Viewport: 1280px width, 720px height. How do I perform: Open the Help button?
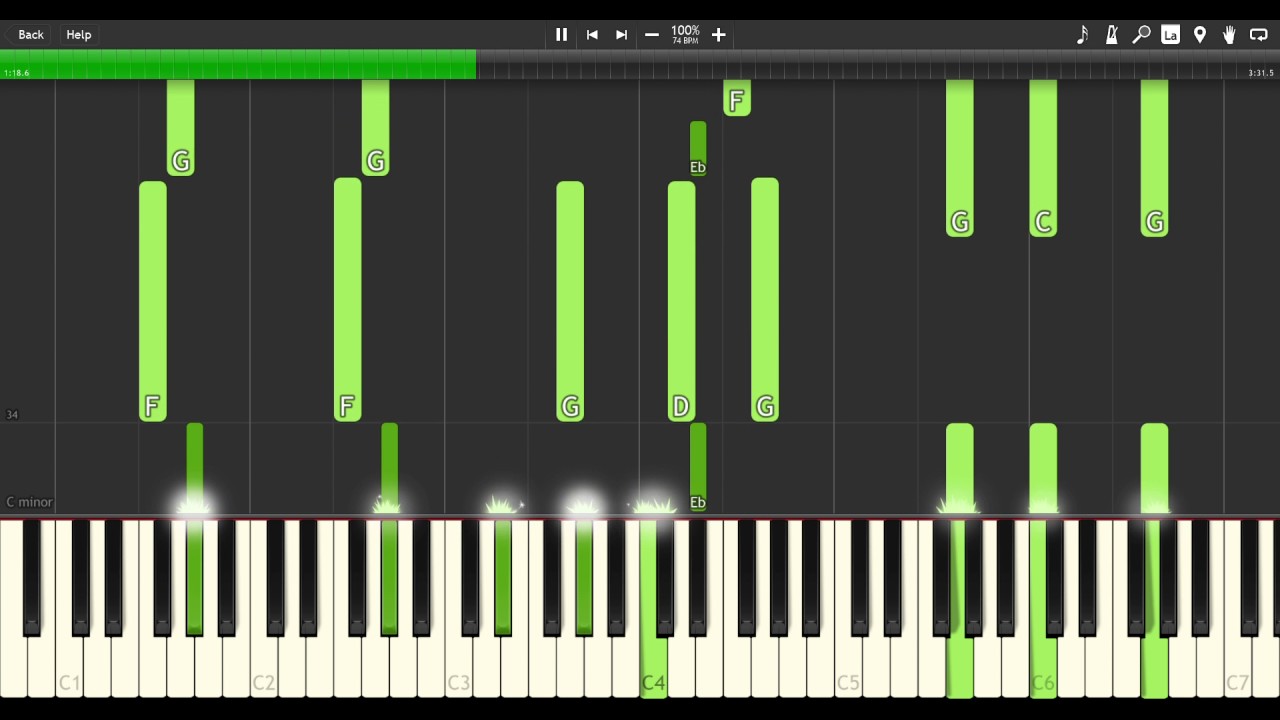tap(79, 34)
